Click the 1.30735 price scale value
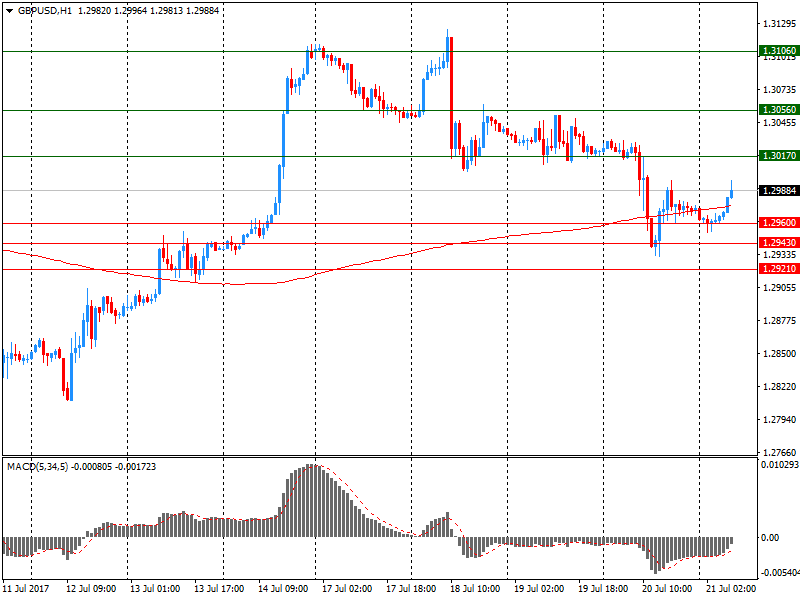Image resolution: width=800 pixels, height=600 pixels. pyautogui.click(x=779, y=90)
